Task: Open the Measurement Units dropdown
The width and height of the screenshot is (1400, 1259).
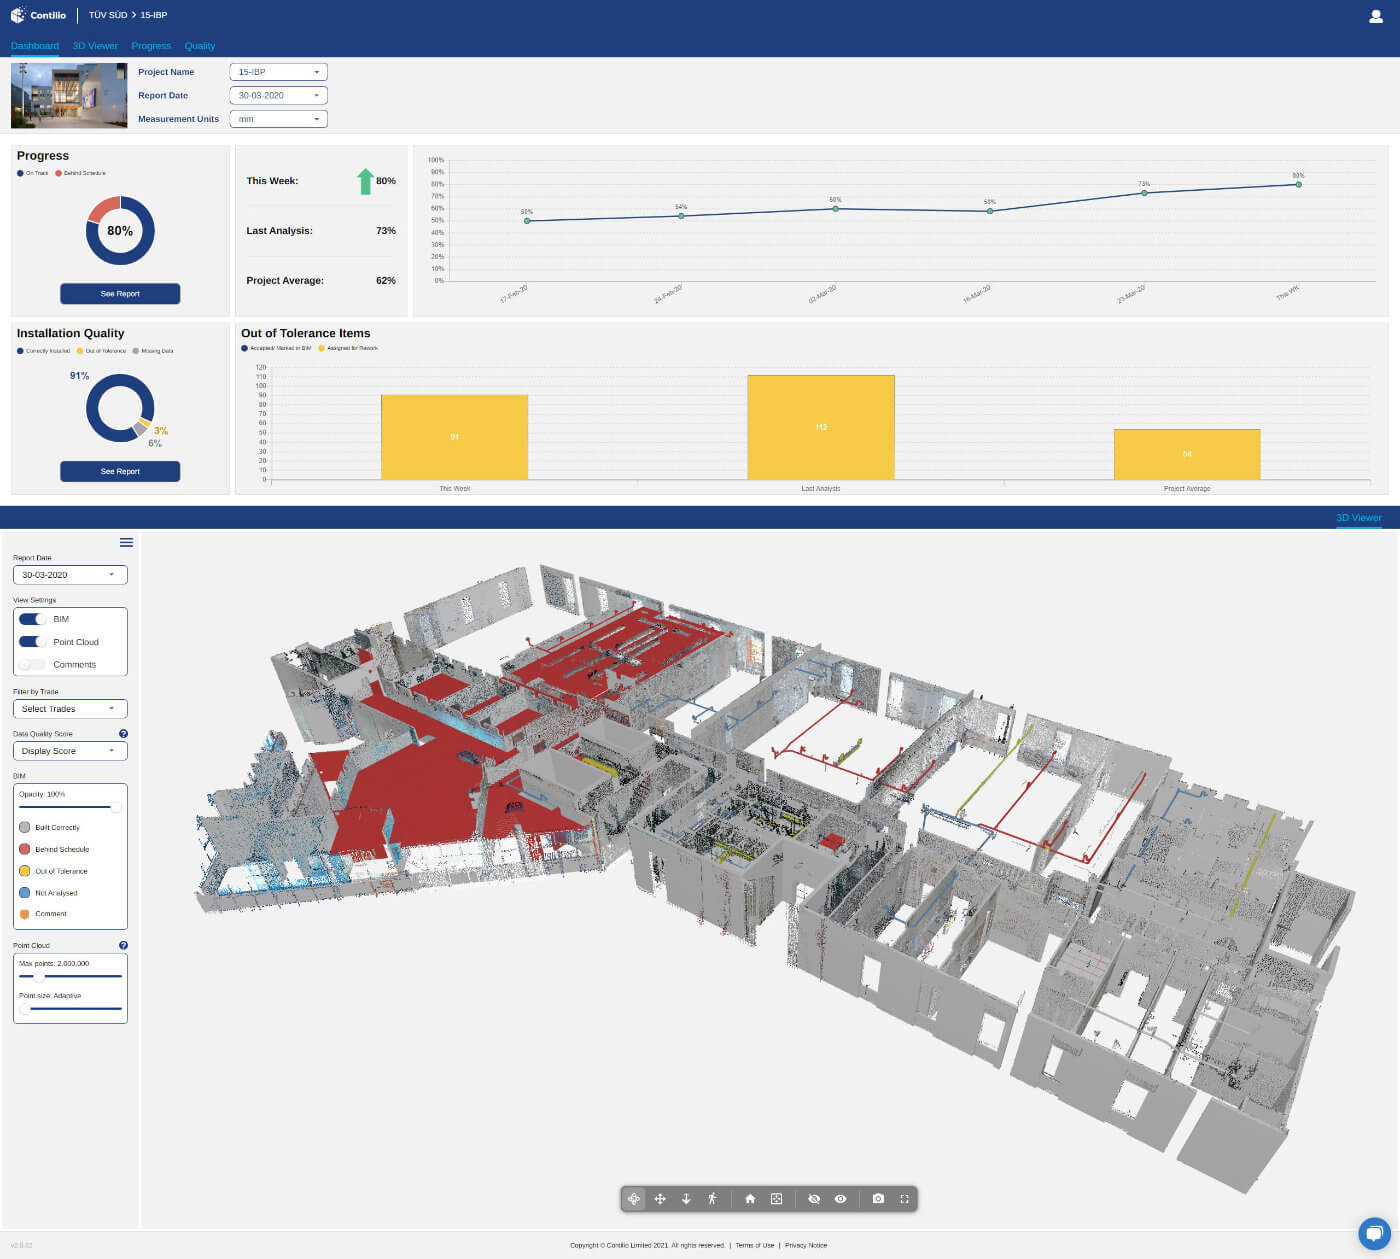Action: (278, 118)
